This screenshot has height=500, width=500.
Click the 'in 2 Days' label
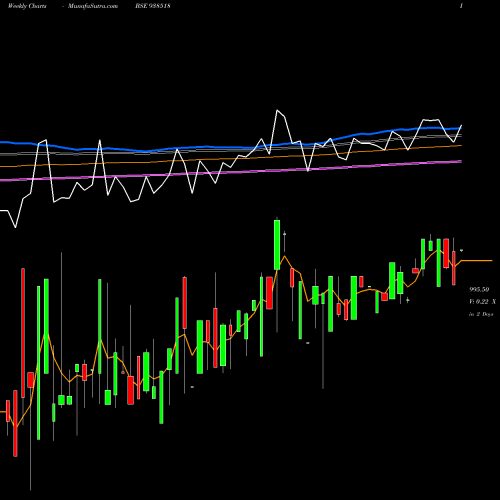point(481,314)
